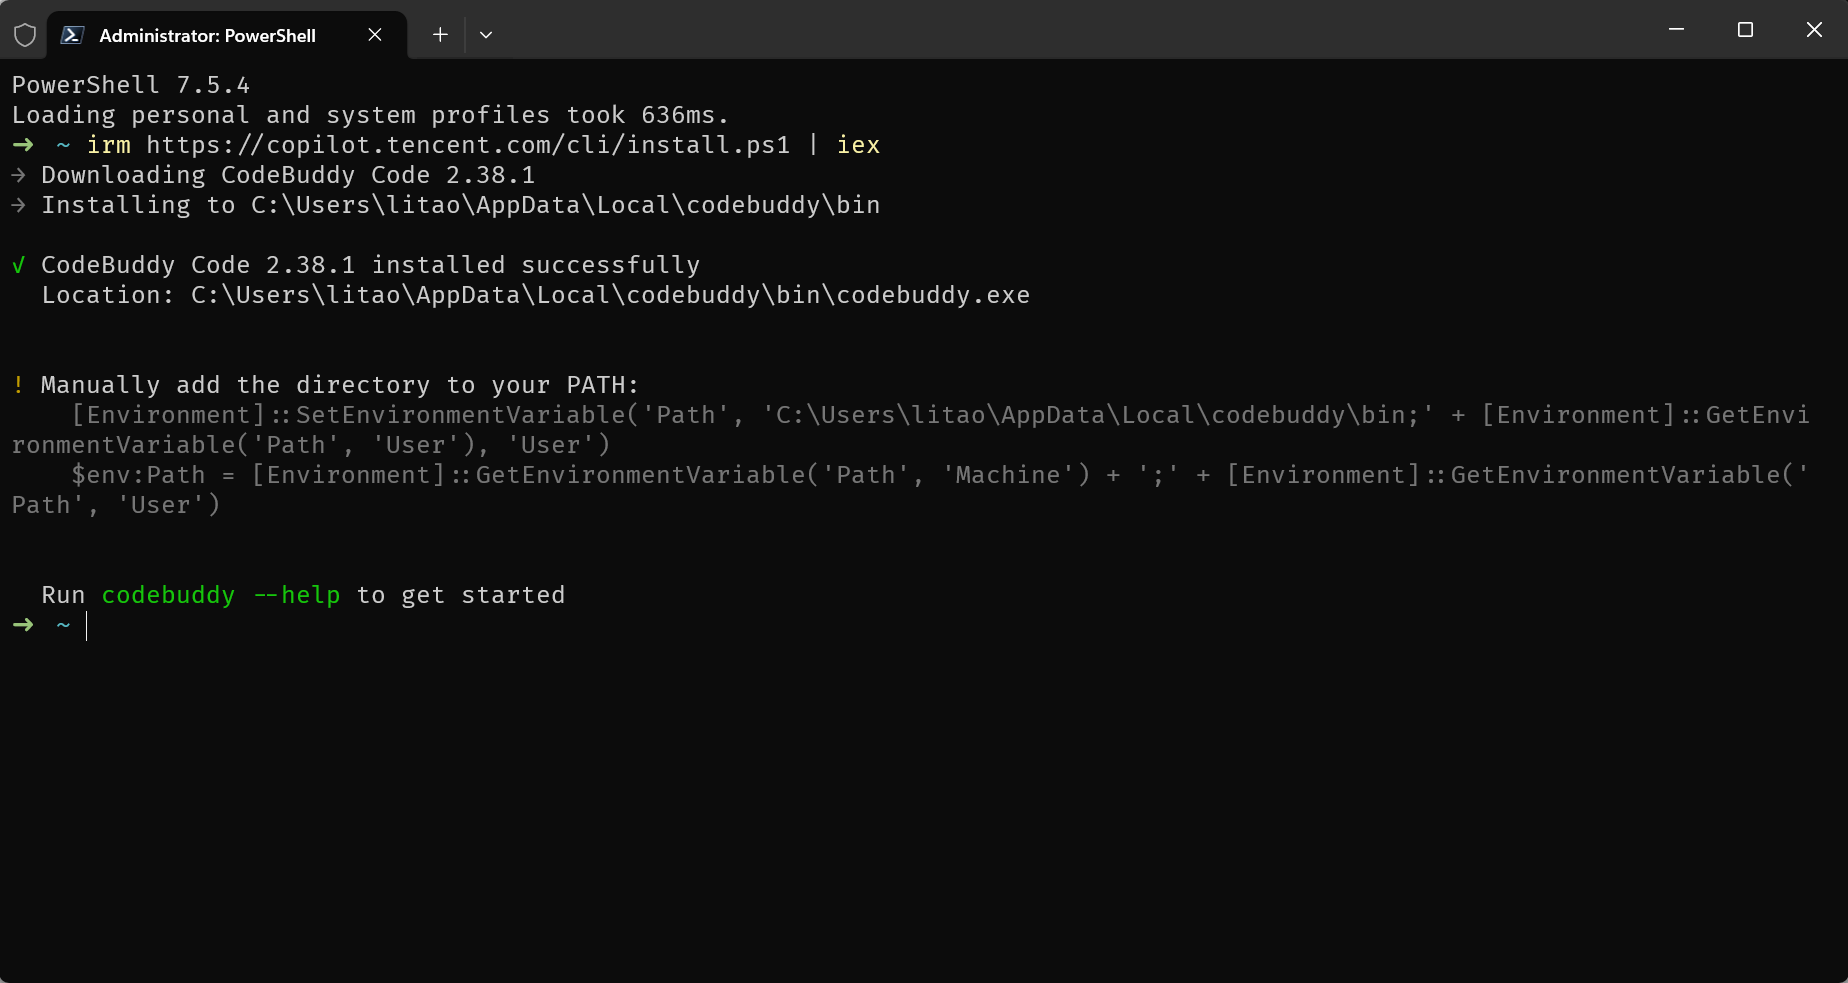Click the yellow exclamation warning mark
1848x983 pixels.
[x=18, y=385]
